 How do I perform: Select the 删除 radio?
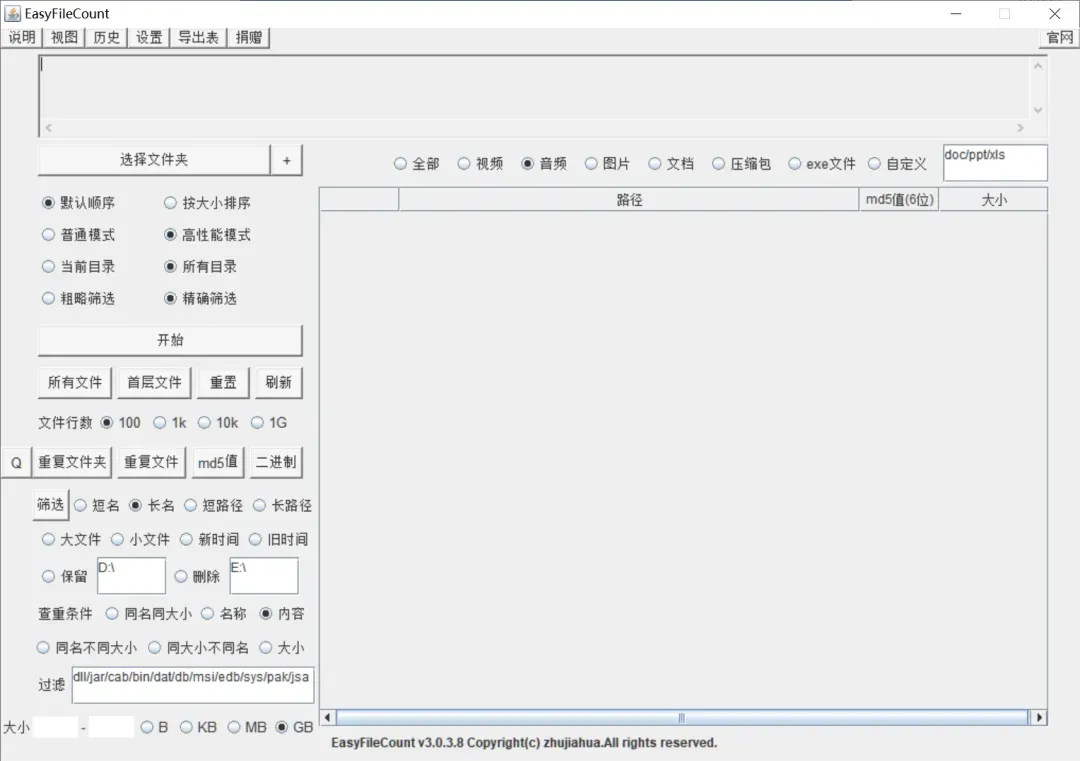[197, 576]
